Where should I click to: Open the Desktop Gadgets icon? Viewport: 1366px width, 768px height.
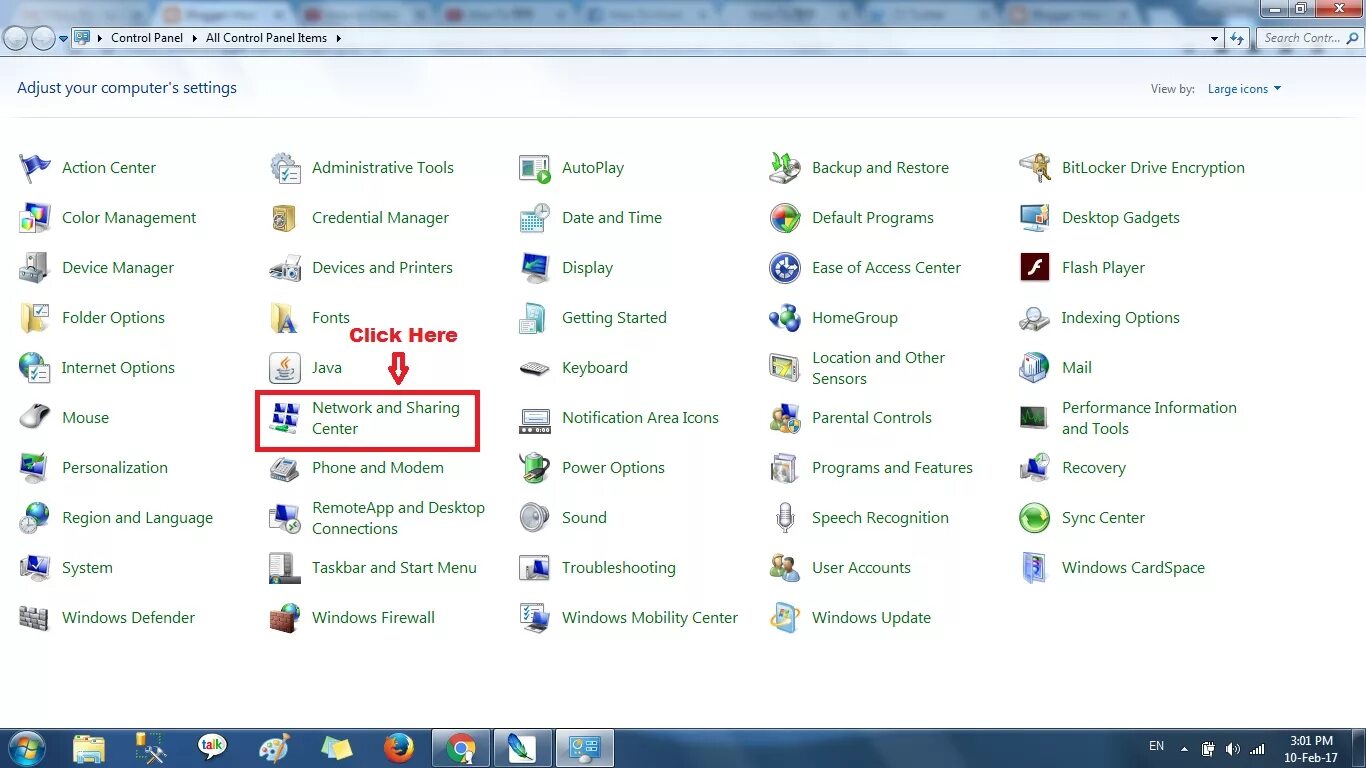tap(1035, 218)
